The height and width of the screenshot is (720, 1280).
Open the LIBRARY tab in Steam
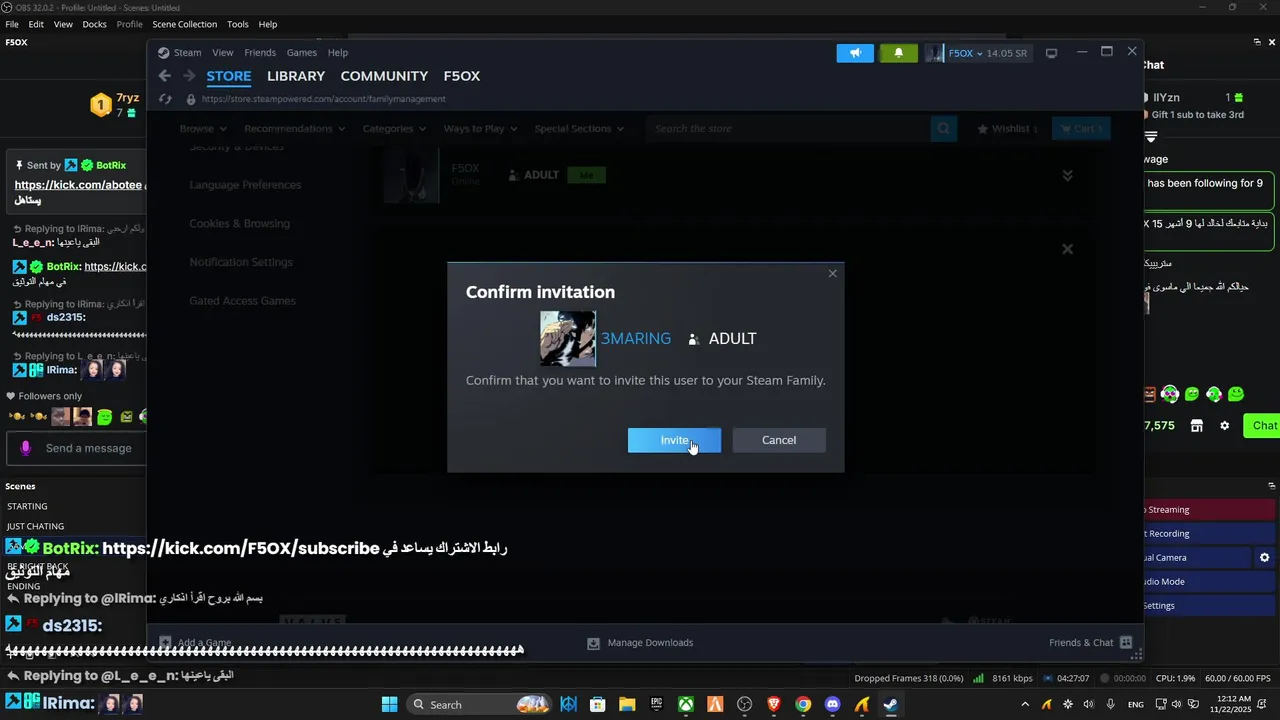296,76
